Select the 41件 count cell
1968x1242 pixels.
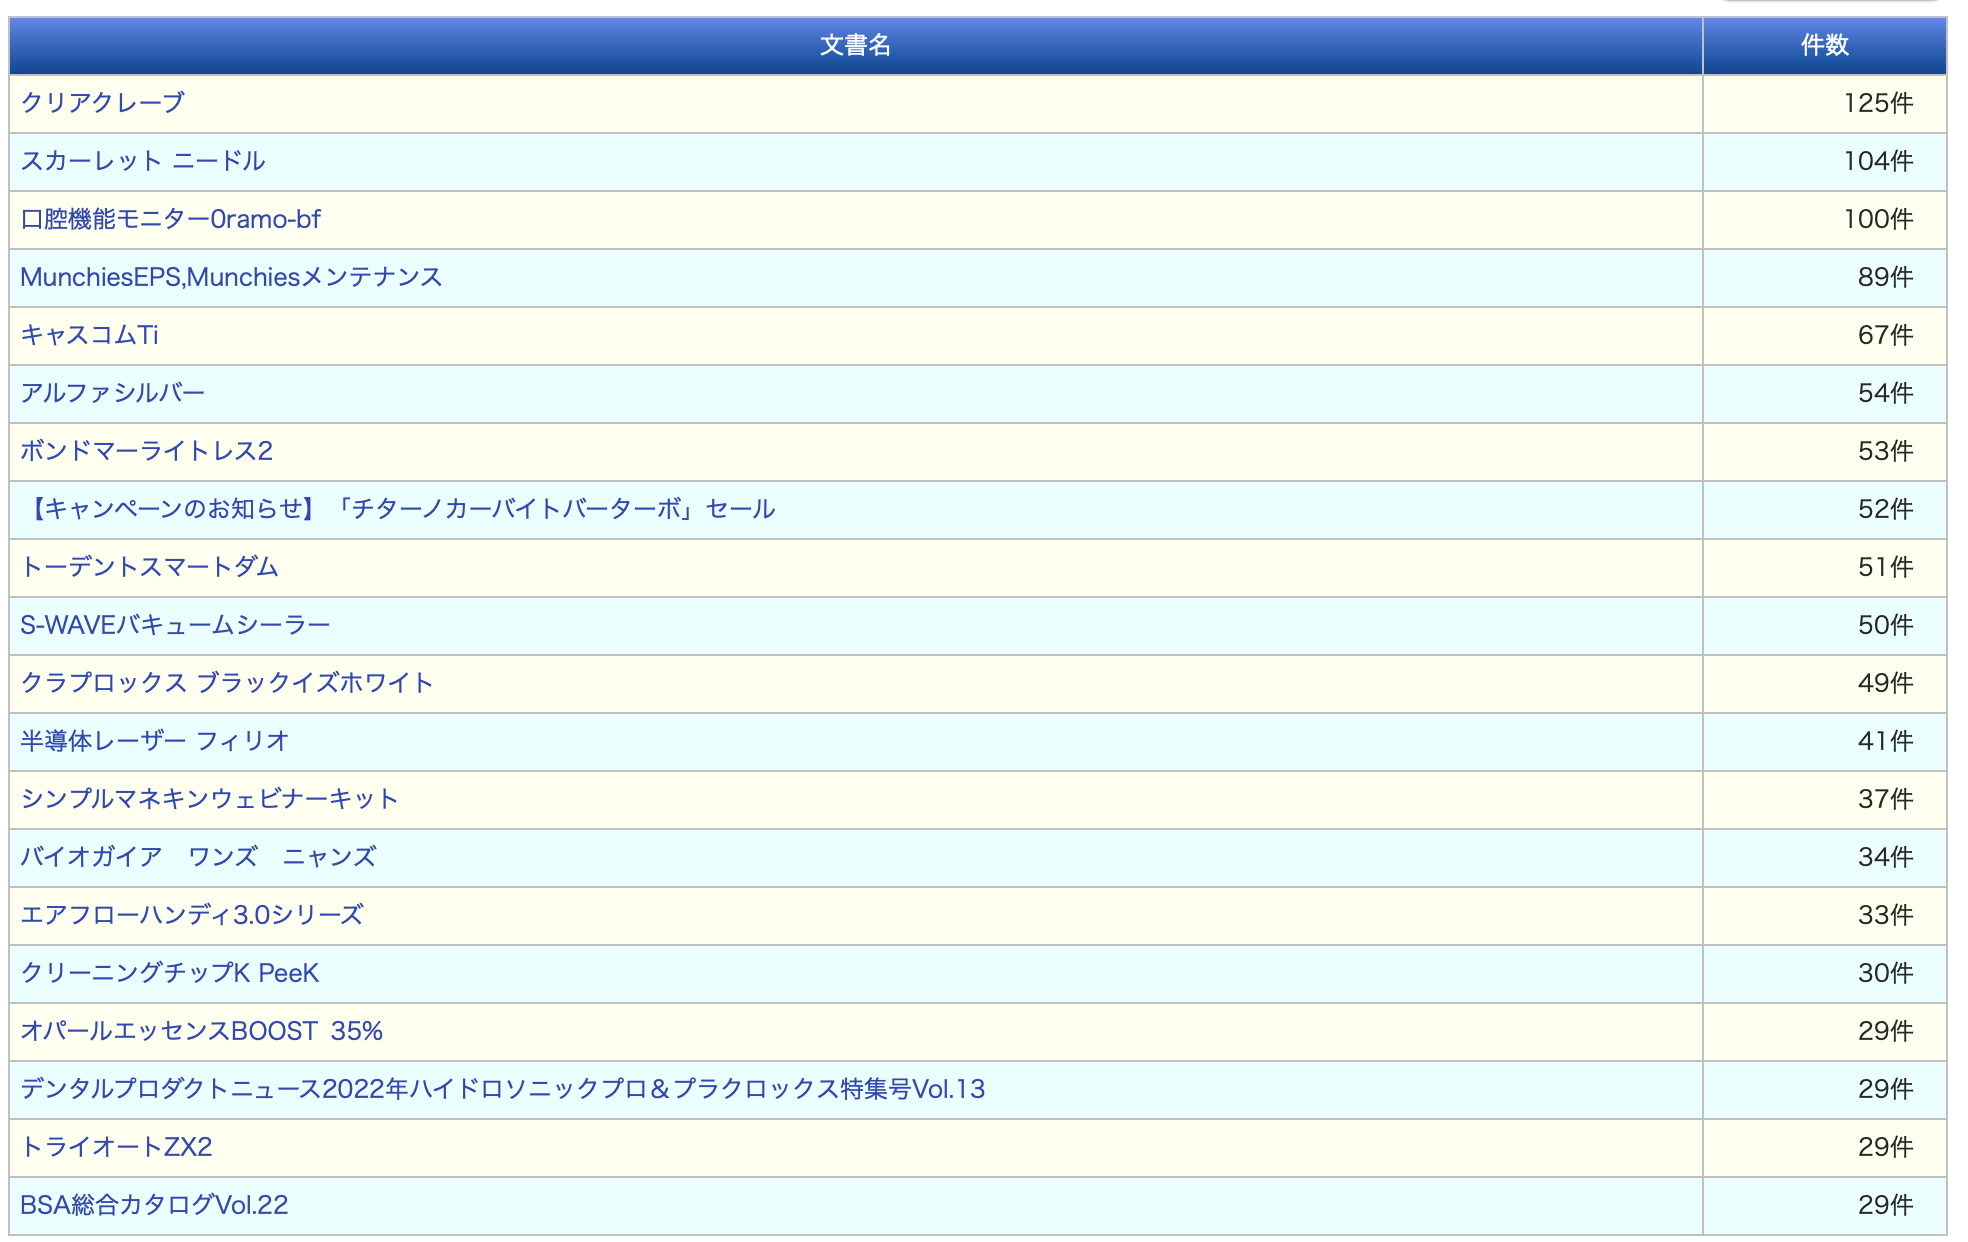1825,742
